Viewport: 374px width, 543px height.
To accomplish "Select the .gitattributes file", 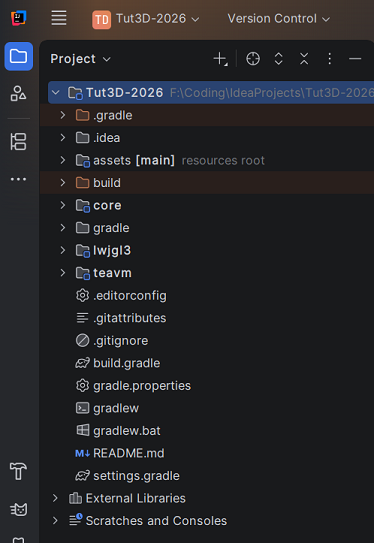I will click(x=121, y=318).
